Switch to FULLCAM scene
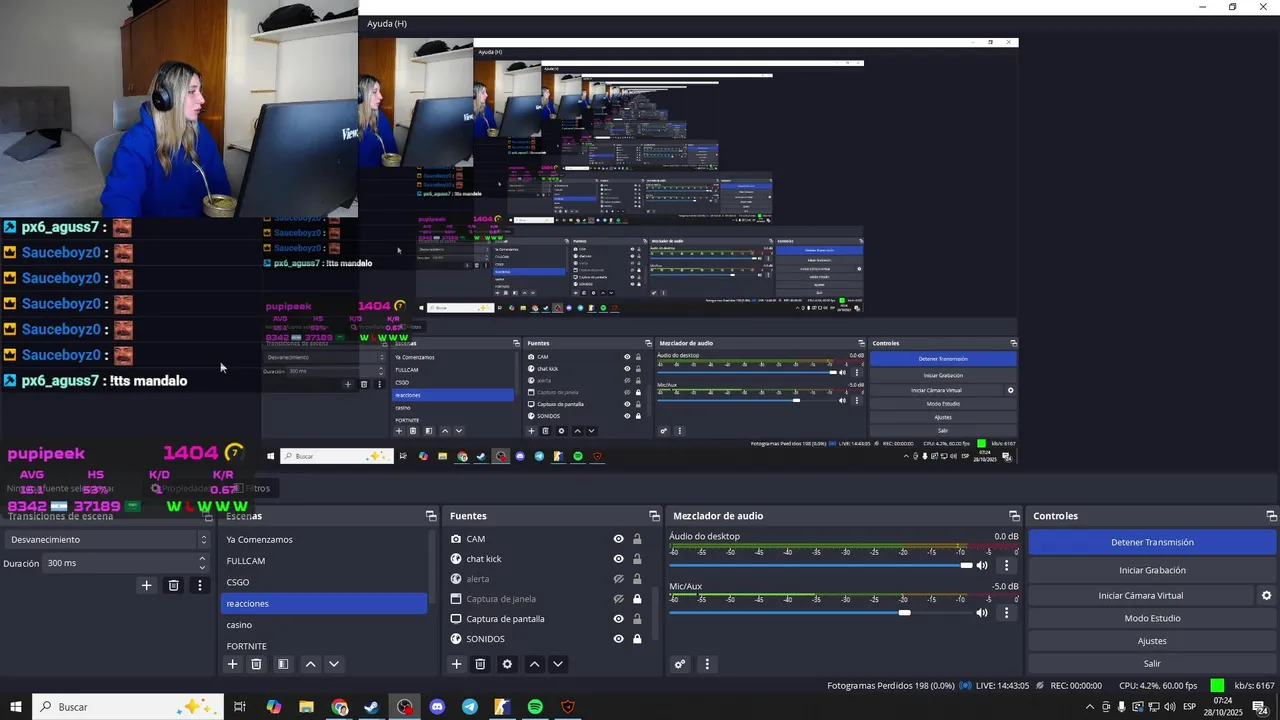Image resolution: width=1280 pixels, height=720 pixels. click(x=324, y=561)
